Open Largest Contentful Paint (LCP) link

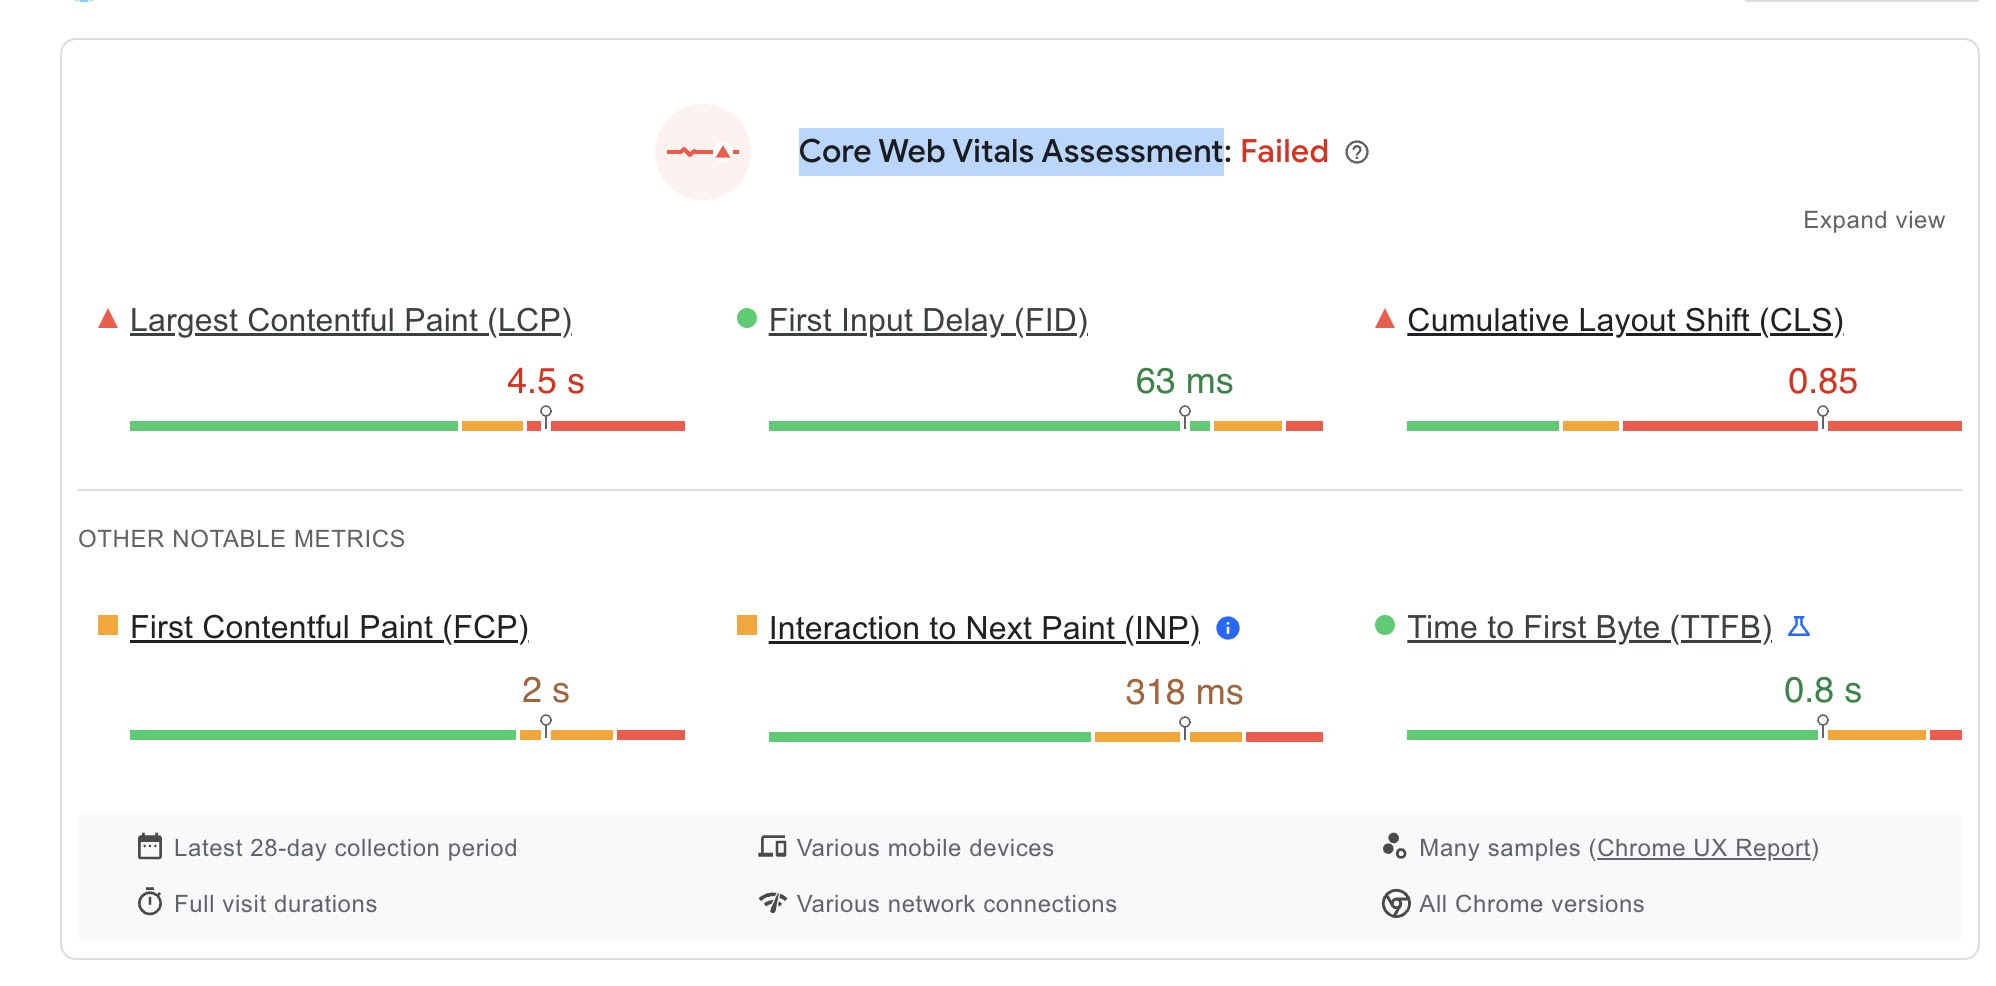(x=350, y=320)
